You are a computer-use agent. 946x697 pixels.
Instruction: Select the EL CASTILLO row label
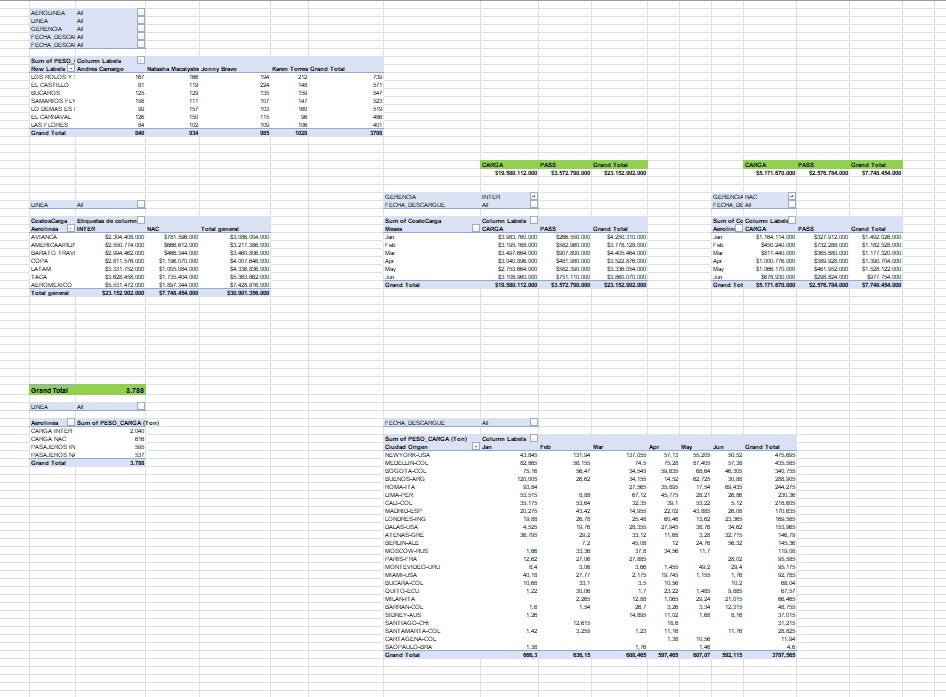49,85
